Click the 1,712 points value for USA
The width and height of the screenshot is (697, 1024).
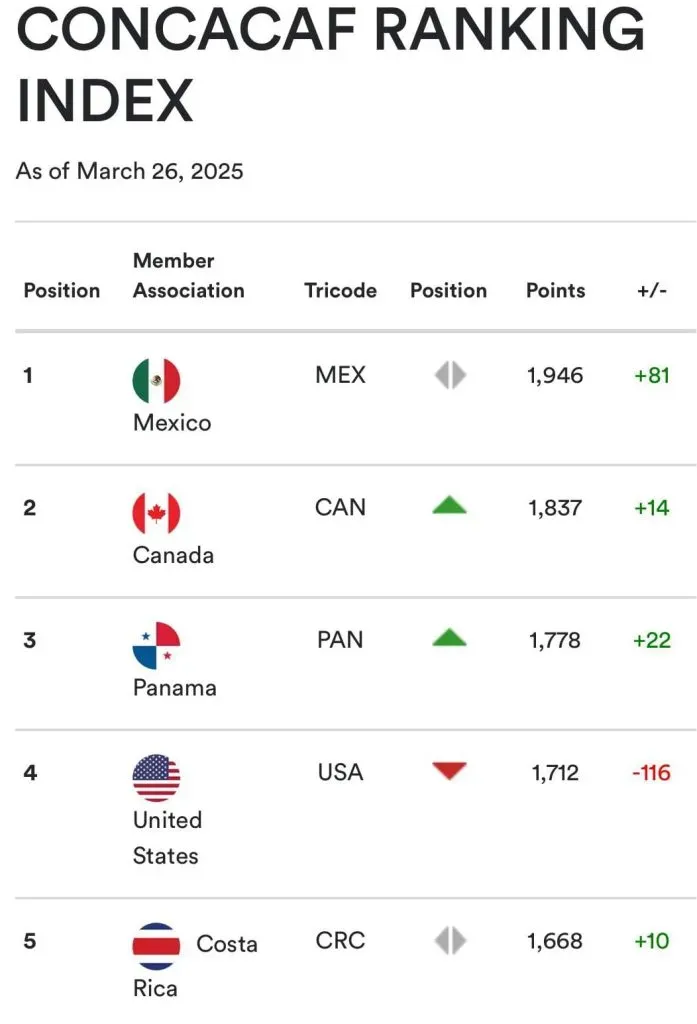click(x=555, y=773)
